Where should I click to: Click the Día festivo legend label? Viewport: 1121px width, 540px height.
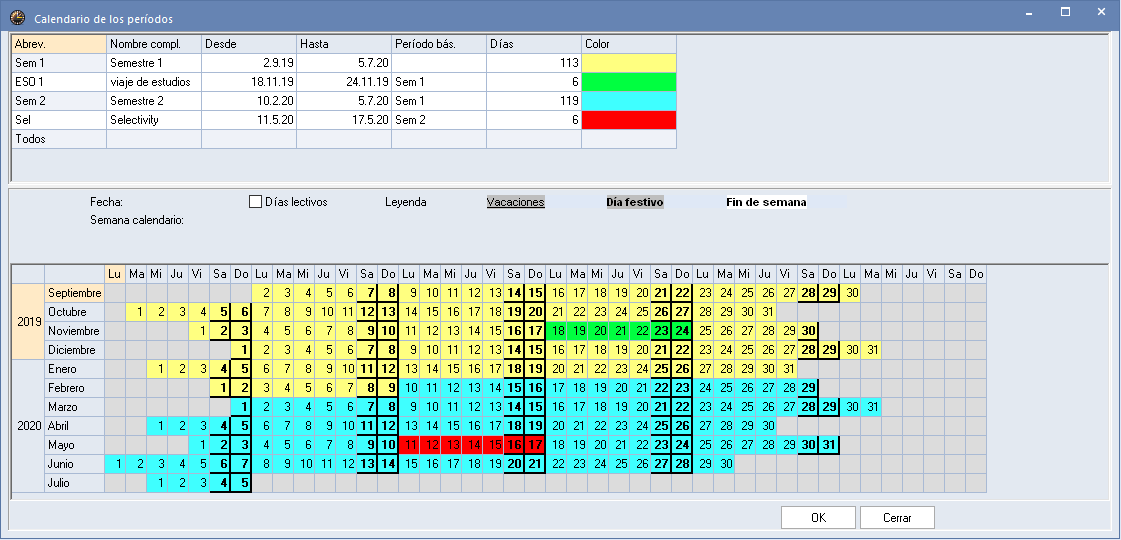point(635,202)
